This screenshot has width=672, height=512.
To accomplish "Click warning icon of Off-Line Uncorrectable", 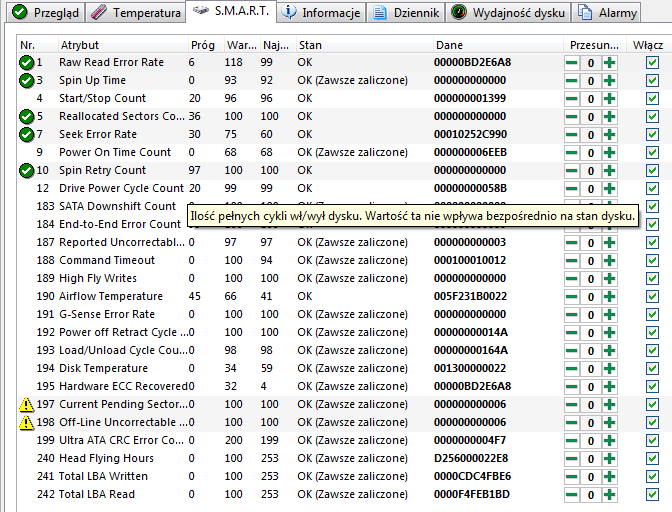I will 27,422.
